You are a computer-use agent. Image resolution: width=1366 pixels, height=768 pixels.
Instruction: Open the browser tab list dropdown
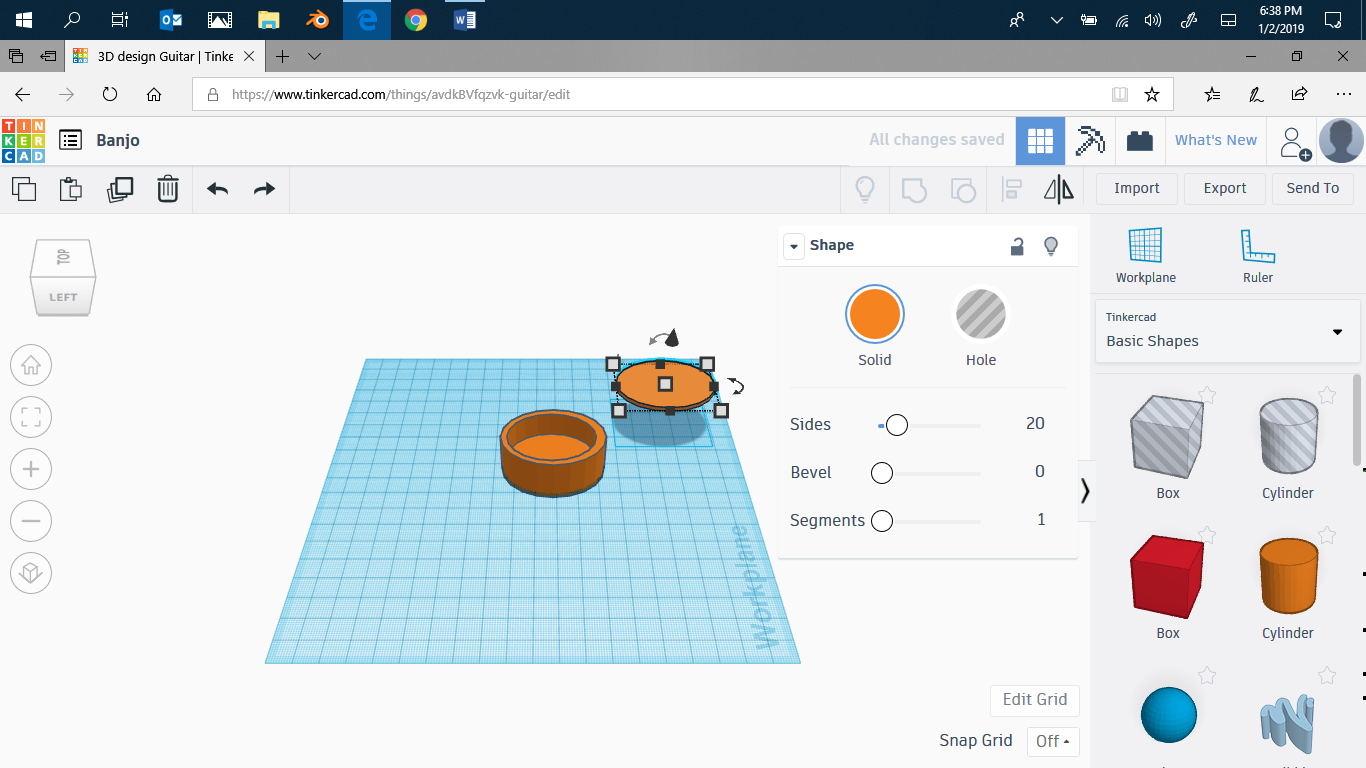pos(314,56)
